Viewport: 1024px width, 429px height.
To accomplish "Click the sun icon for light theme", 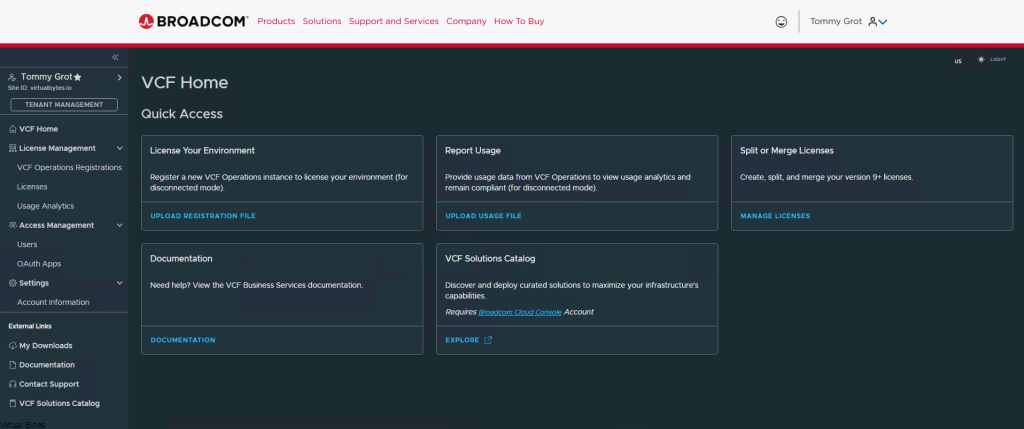I will pyautogui.click(x=981, y=59).
